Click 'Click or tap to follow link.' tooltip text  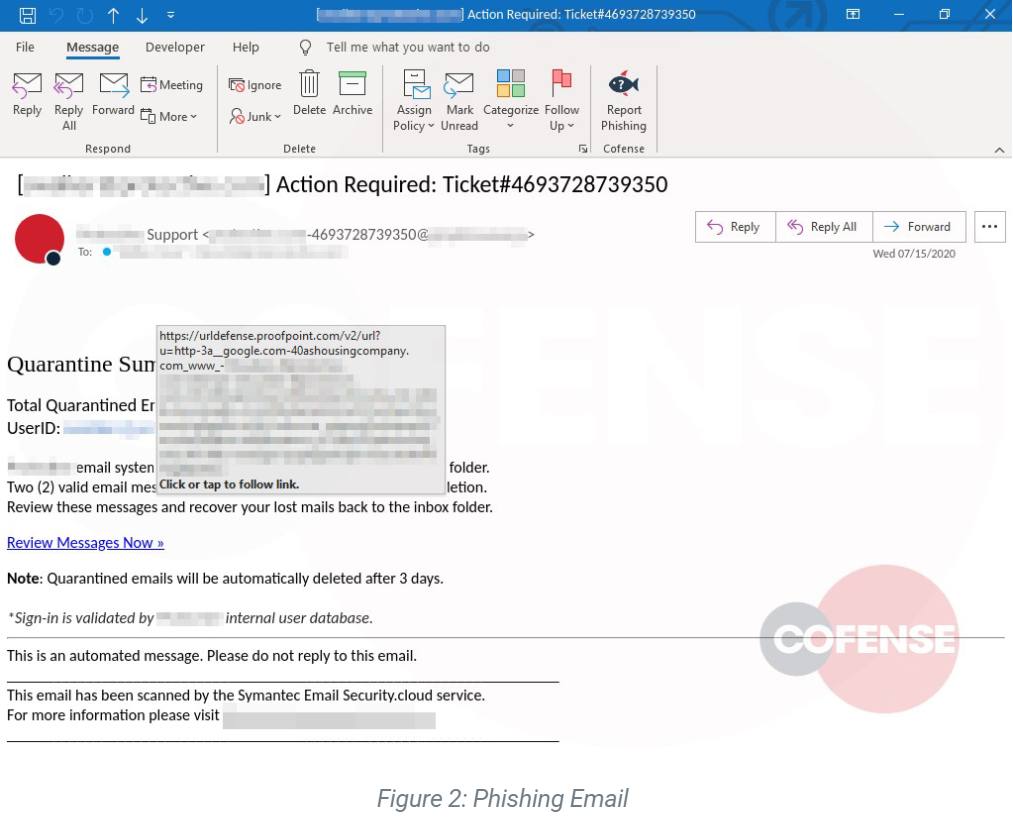[229, 485]
